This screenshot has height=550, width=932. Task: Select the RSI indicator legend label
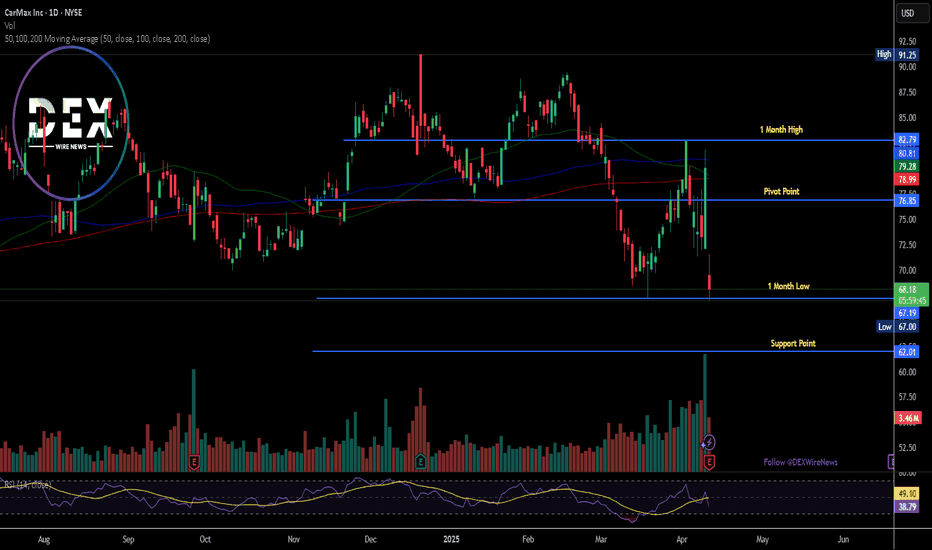tap(27, 485)
